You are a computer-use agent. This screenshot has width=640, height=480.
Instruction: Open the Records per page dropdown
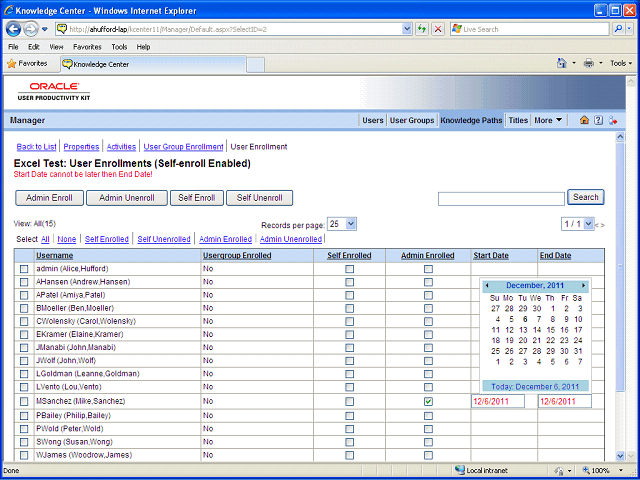click(x=342, y=224)
